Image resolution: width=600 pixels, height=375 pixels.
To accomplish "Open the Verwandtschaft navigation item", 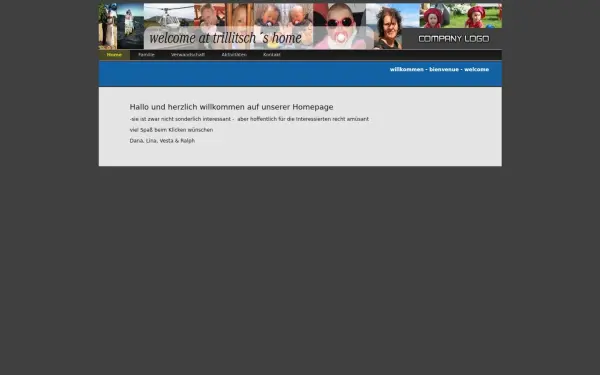I will coord(188,55).
